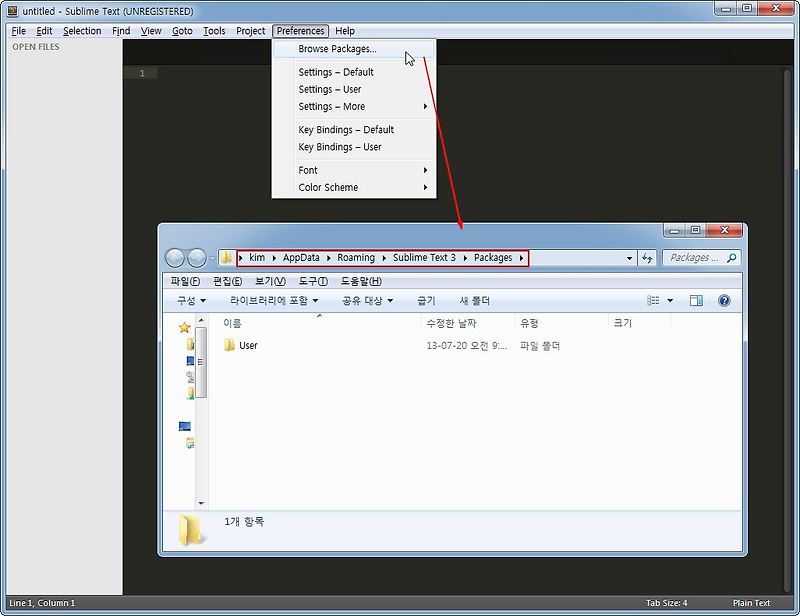Viewport: 800px width, 616px height.
Task: Open the 편집(E) menu in Explorer
Action: tap(228, 281)
